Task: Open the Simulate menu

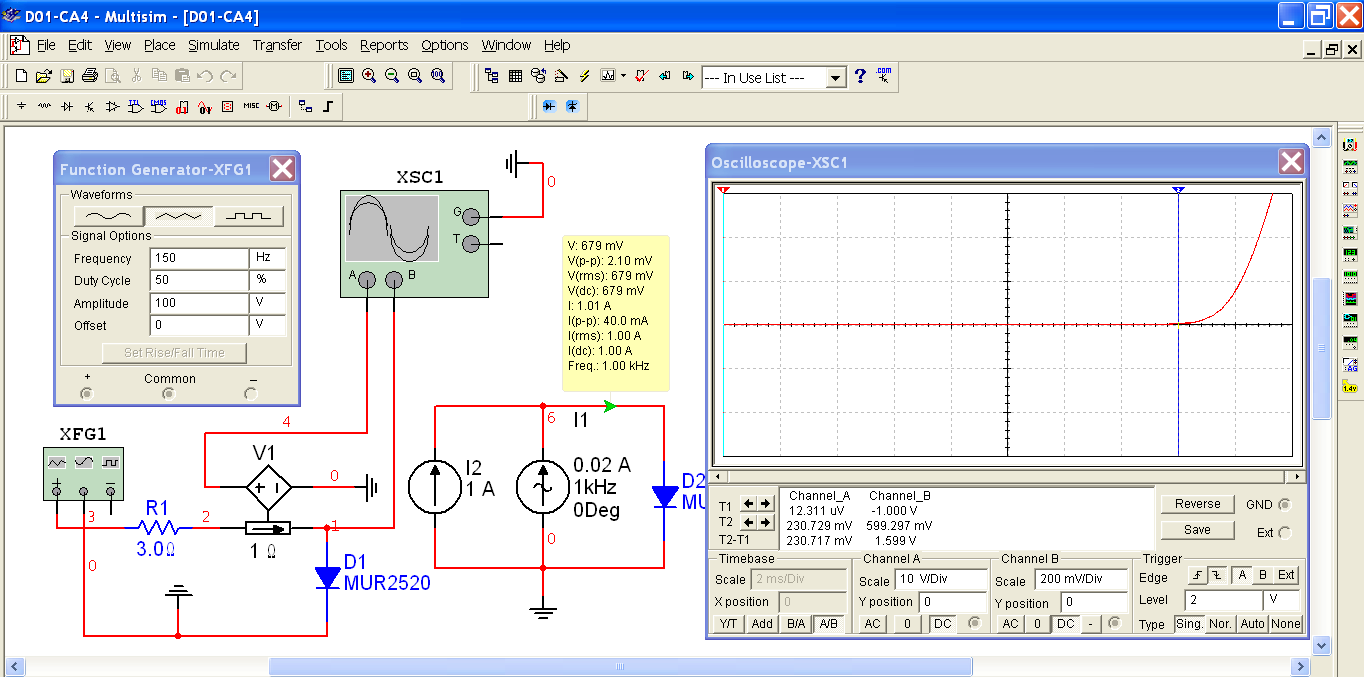Action: (x=214, y=45)
